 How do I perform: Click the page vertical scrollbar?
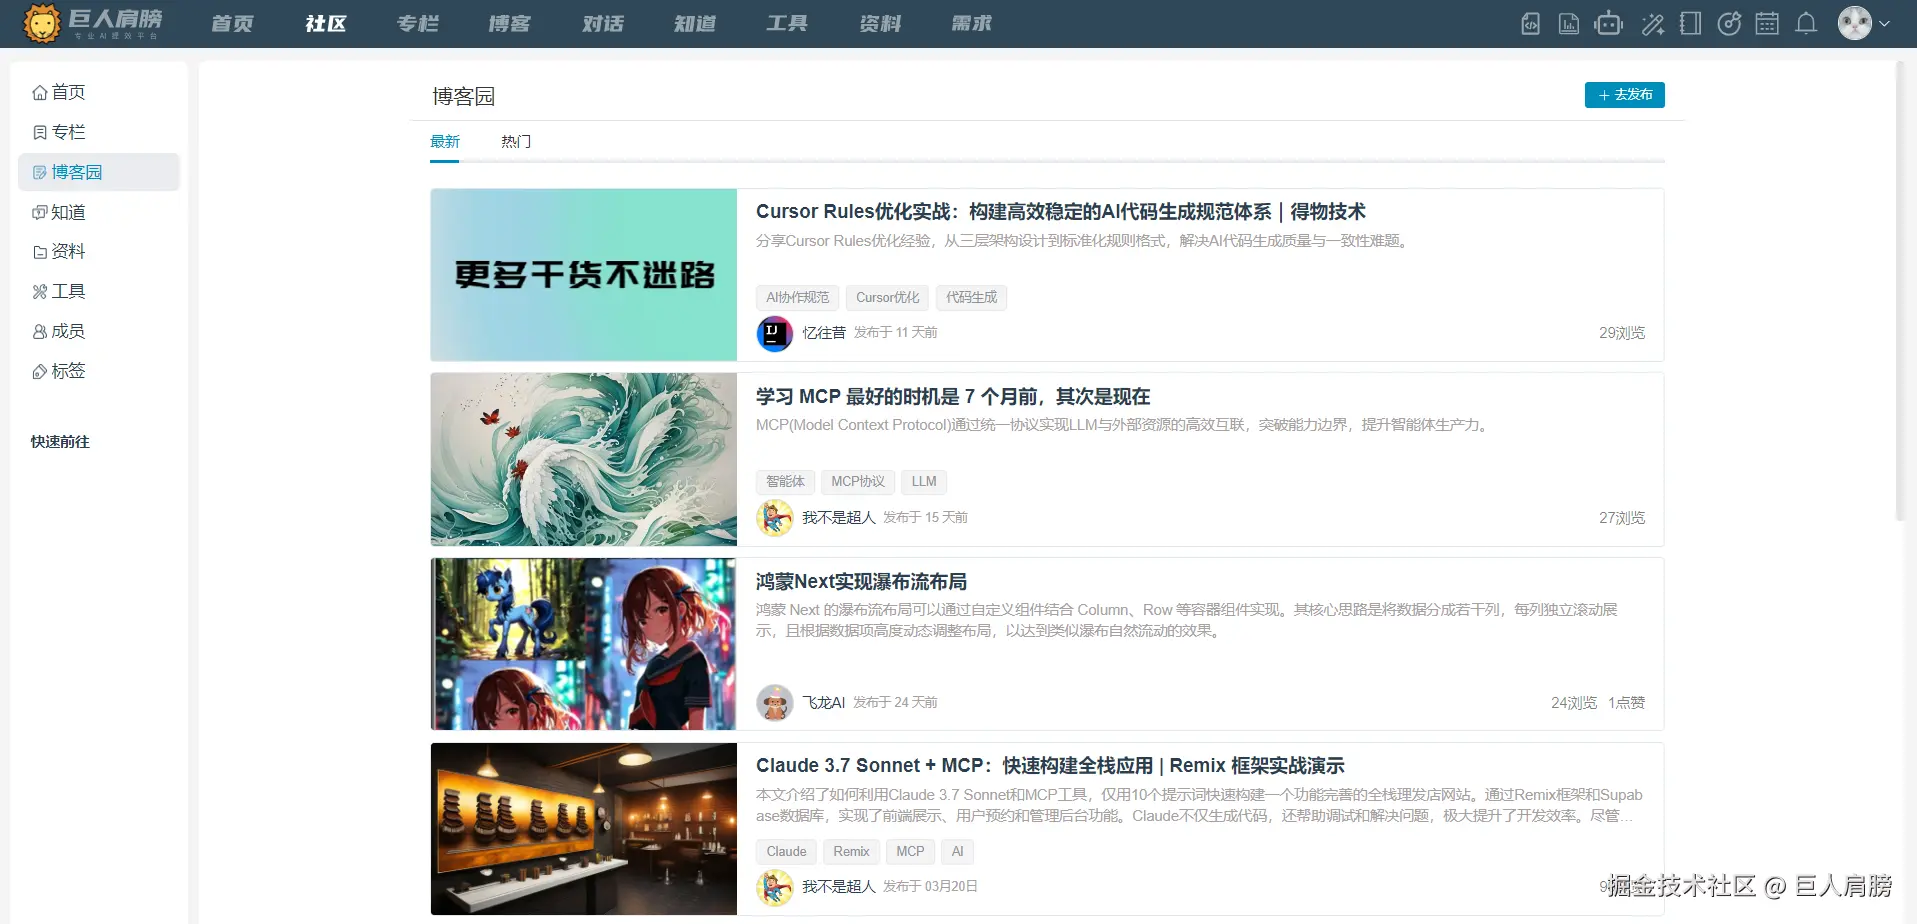[x=1900, y=290]
